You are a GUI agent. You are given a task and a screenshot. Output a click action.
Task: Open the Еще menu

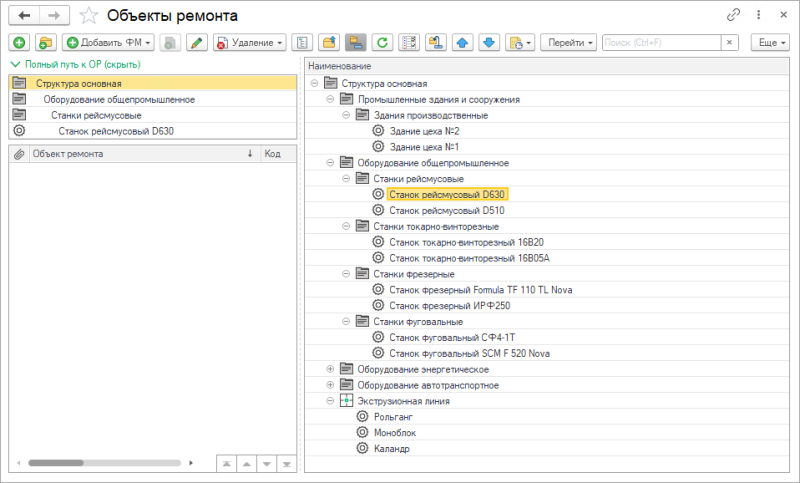tap(770, 42)
